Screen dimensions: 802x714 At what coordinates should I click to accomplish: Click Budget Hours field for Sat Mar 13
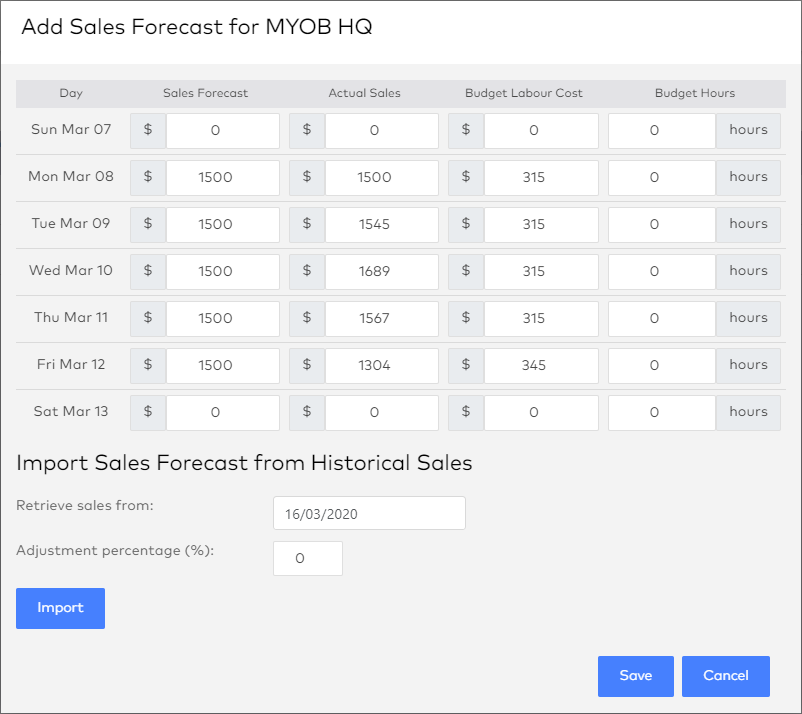click(x=661, y=412)
